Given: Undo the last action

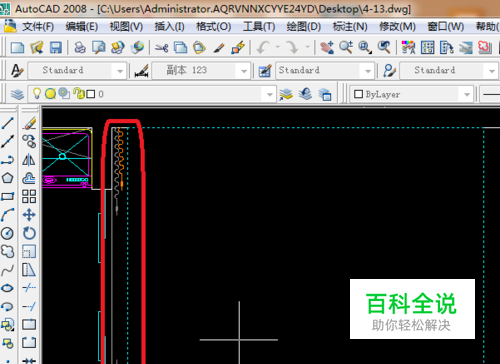Looking at the screenshot, I should (263, 48).
